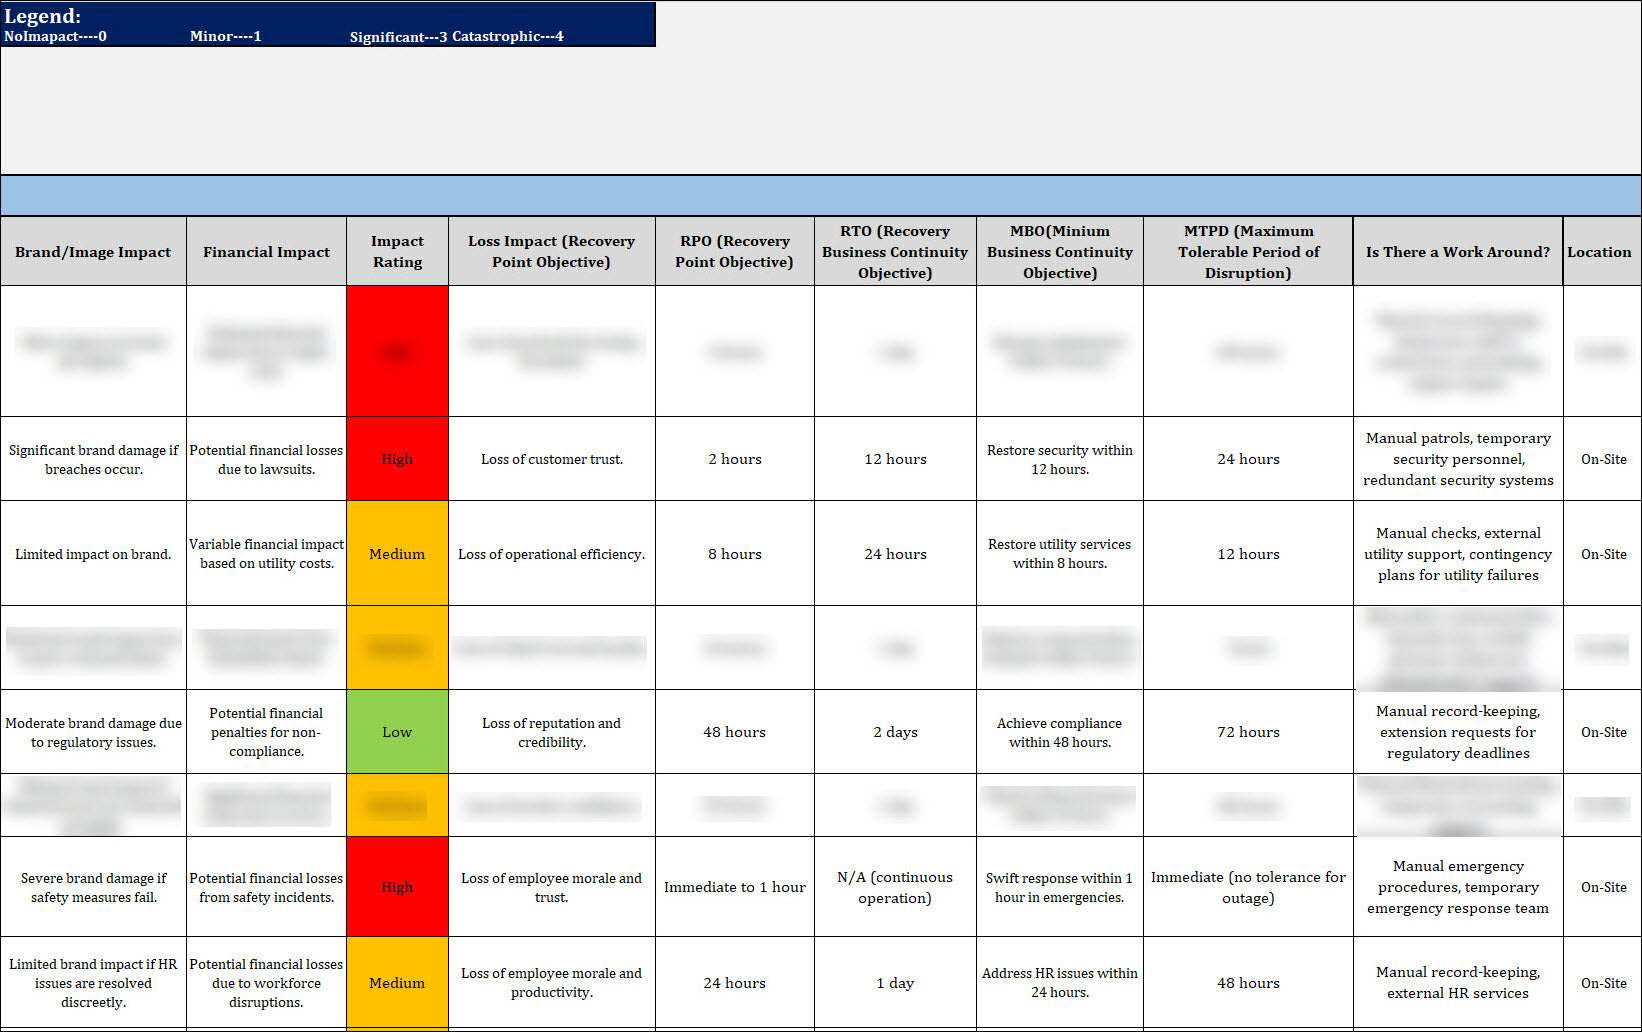This screenshot has width=1642, height=1032.
Task: Click the MTPD column header
Action: [x=1247, y=251]
